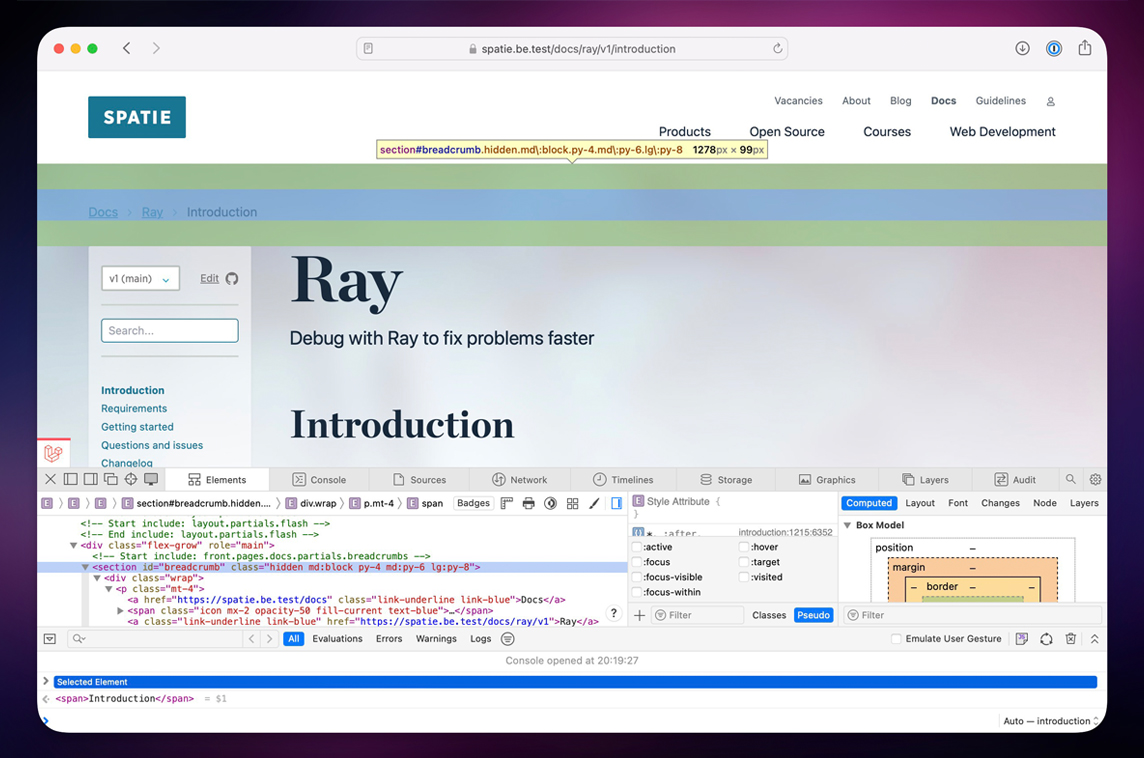1144x758 pixels.
Task: Open the console snippets icon
Action: coord(1021,639)
